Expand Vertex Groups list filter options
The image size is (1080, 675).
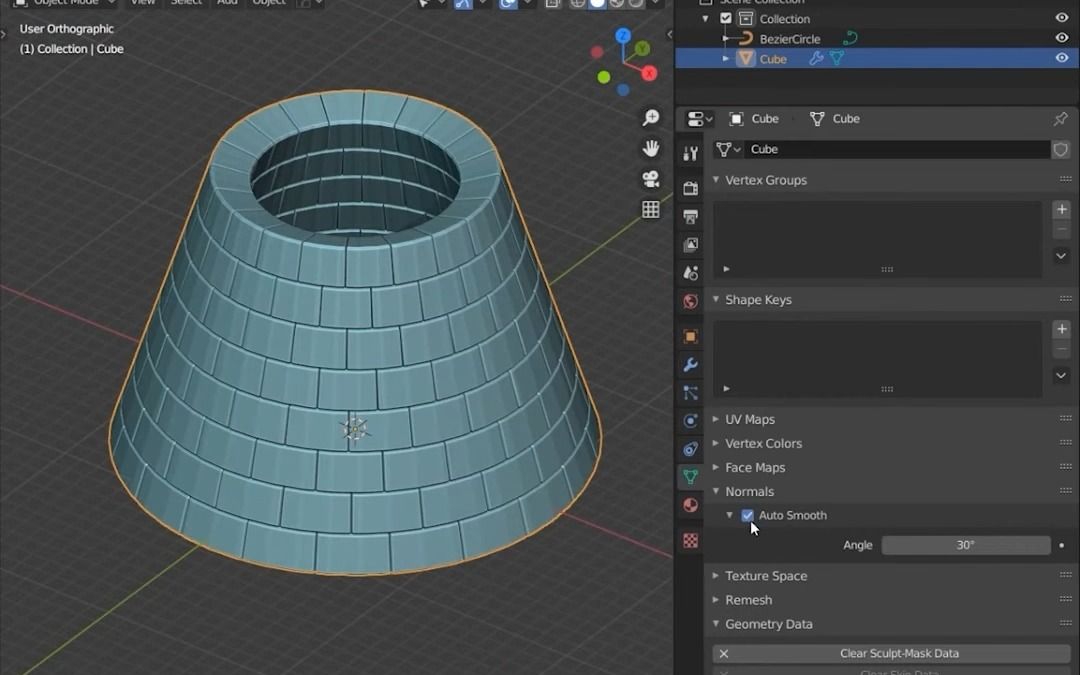(x=727, y=269)
